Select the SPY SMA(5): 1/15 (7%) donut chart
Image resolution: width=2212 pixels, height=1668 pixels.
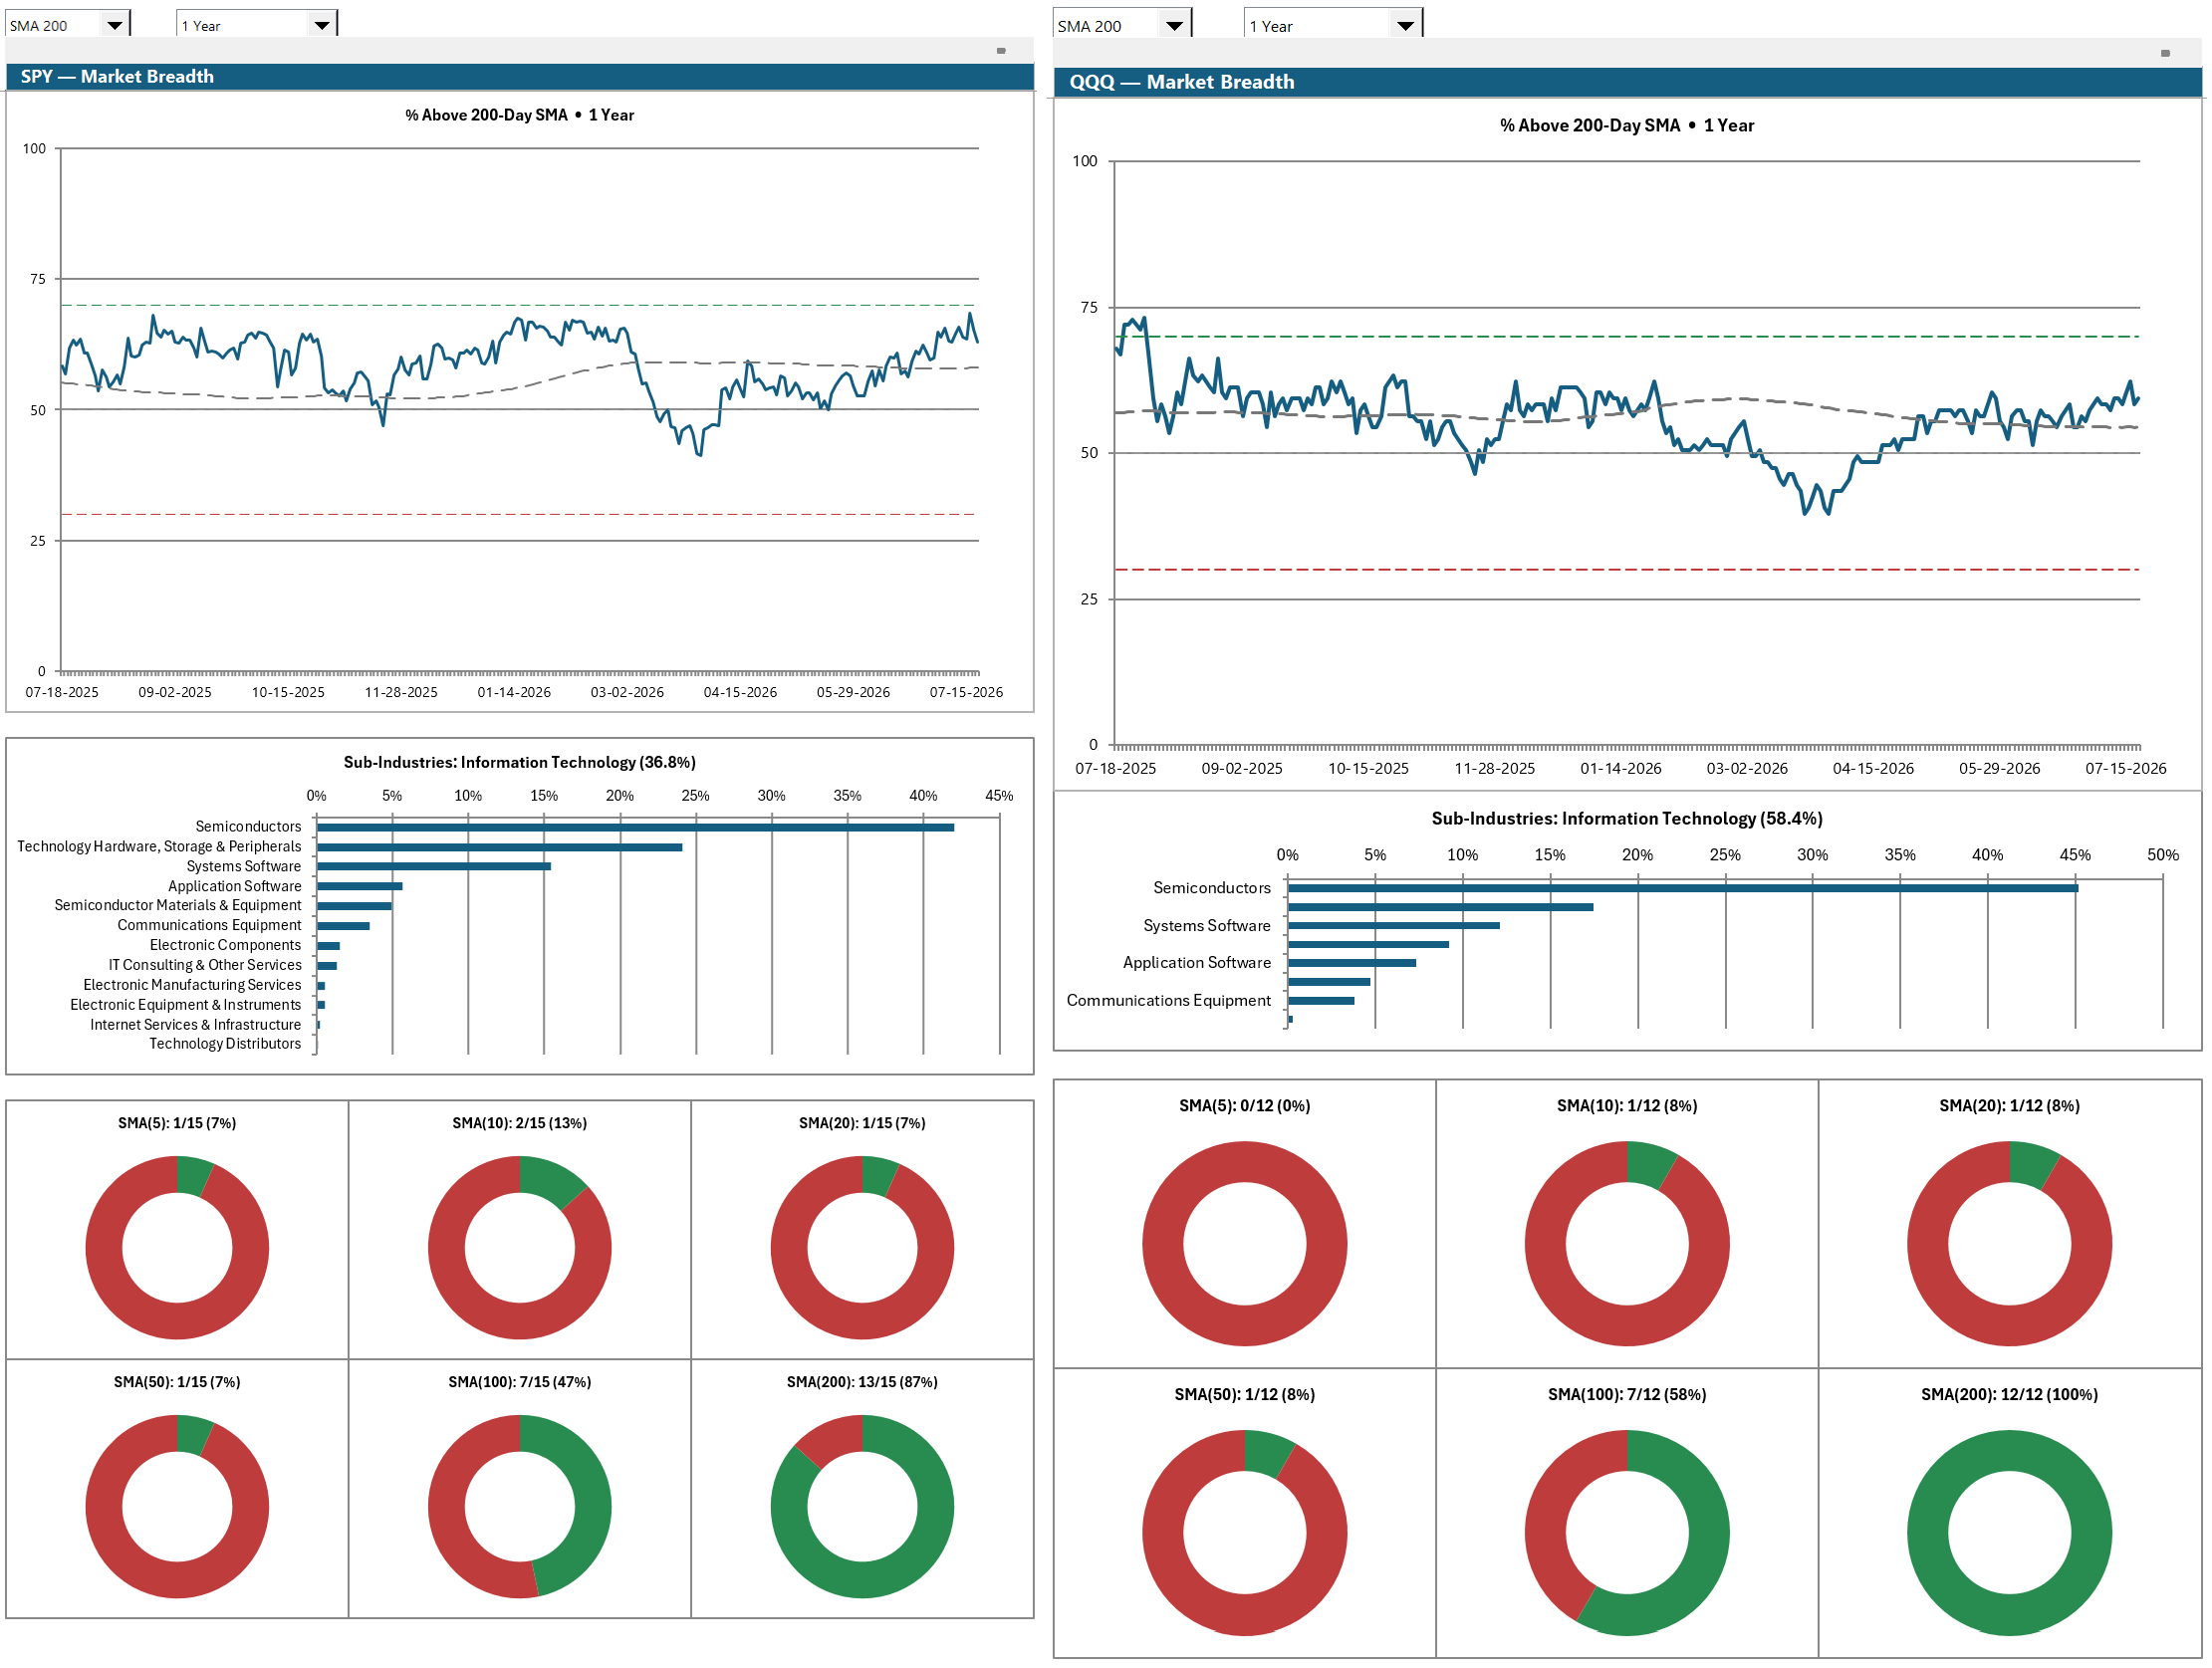[x=177, y=1247]
